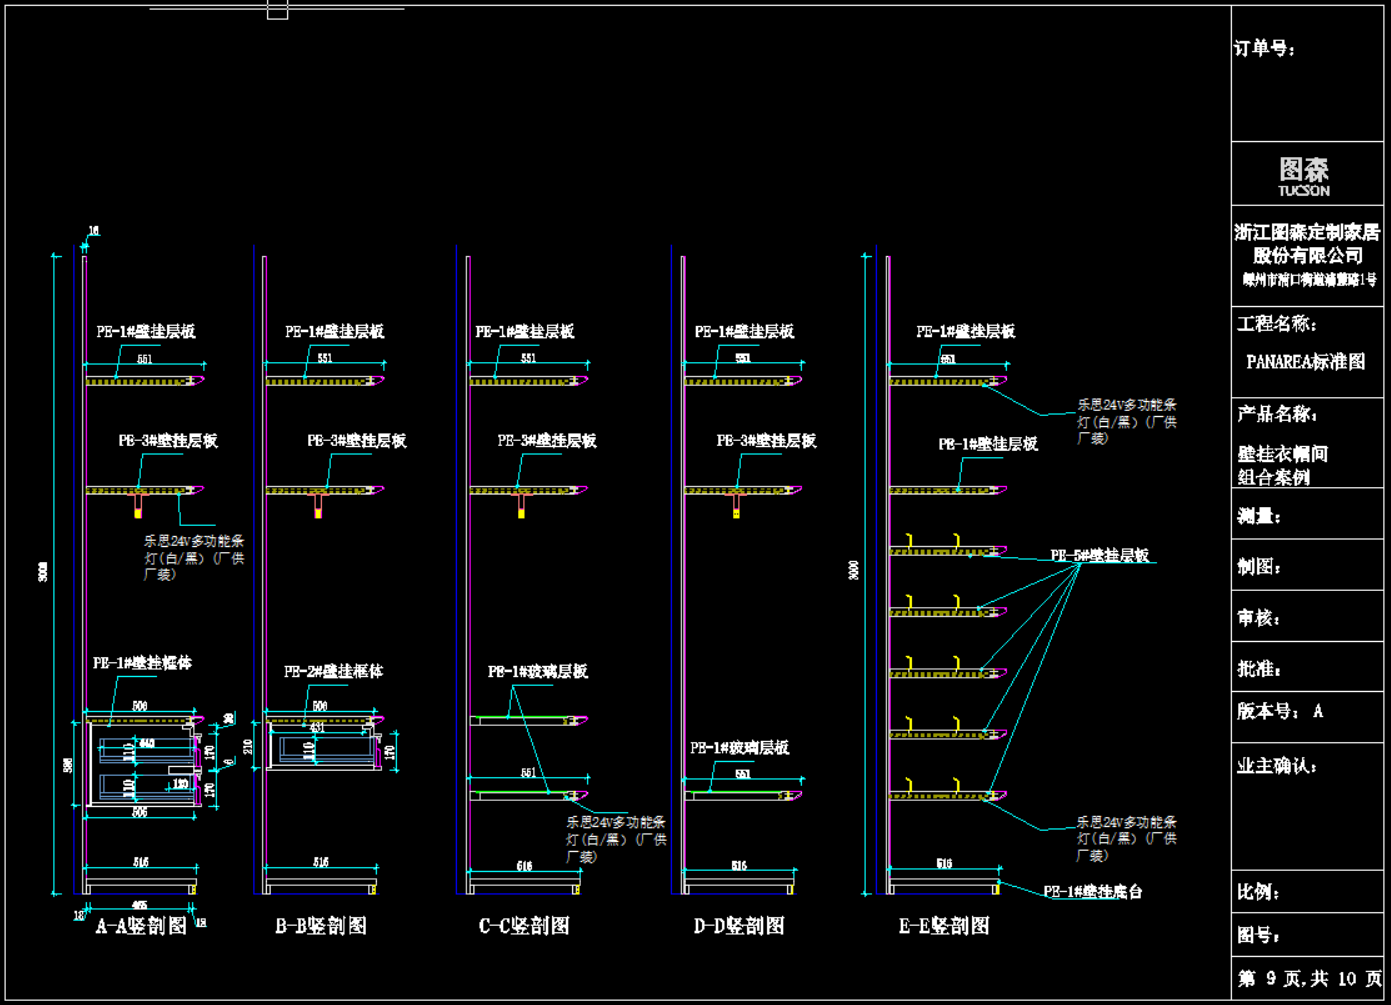1391x1005 pixels.
Task: Select the company name 浙江图森定制家居股份有限公司
Action: 1307,244
